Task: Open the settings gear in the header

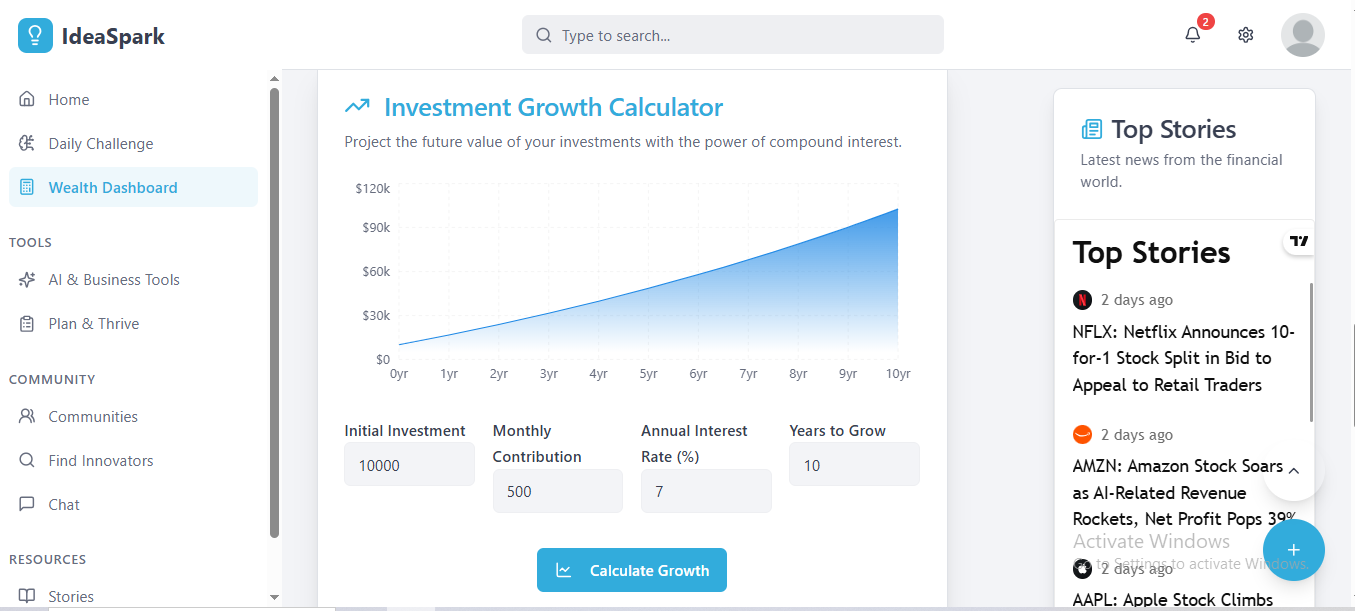Action: 1245,34
